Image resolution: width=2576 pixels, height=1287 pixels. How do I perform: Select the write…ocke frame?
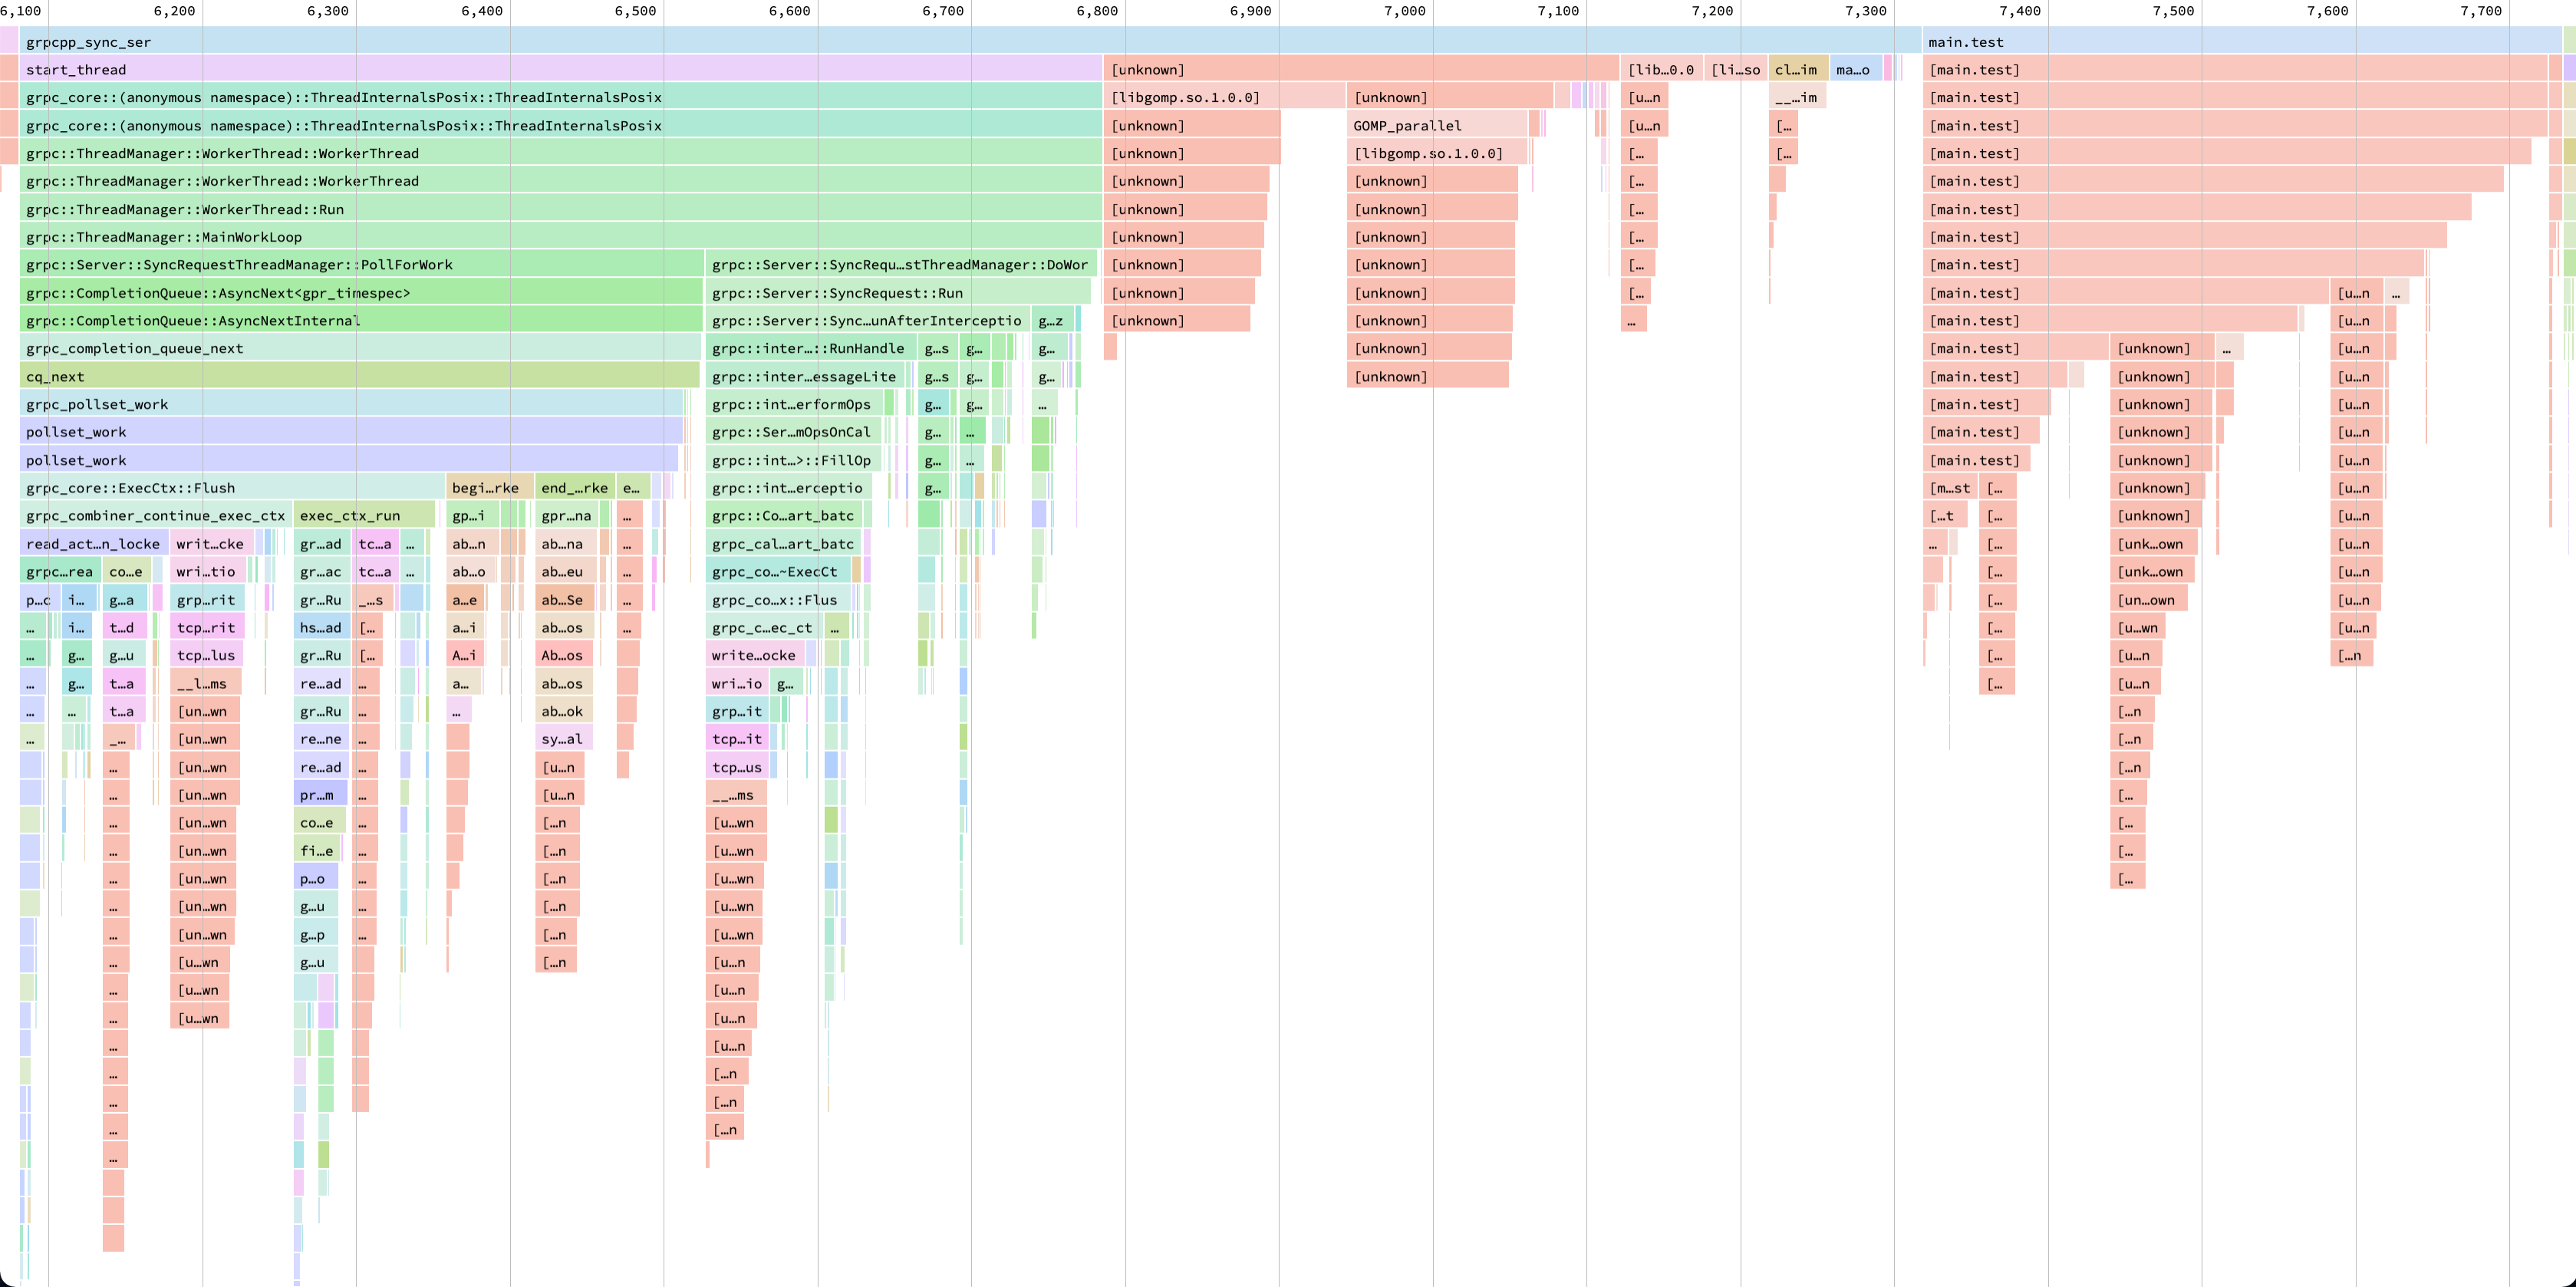754,656
